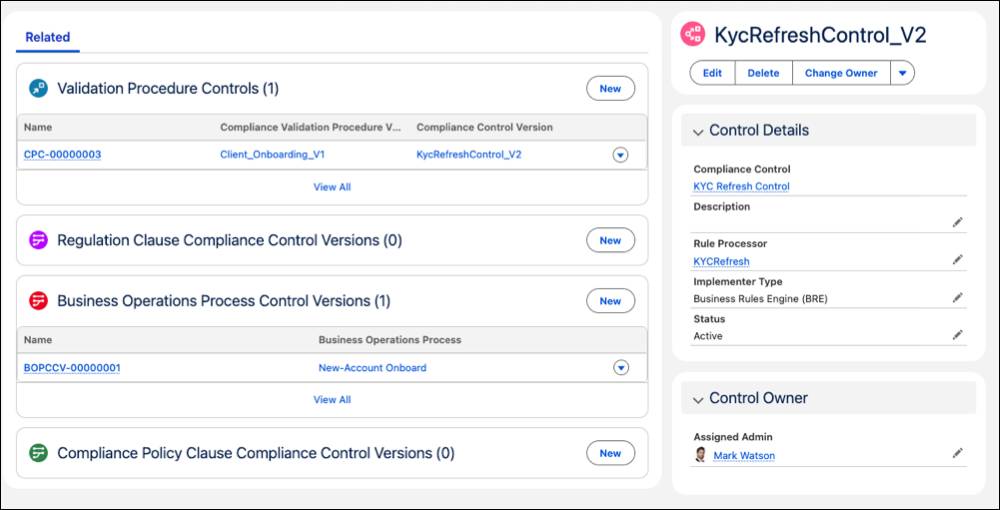Click the Active status value
The image size is (1000, 510).
pyautogui.click(x=708, y=336)
